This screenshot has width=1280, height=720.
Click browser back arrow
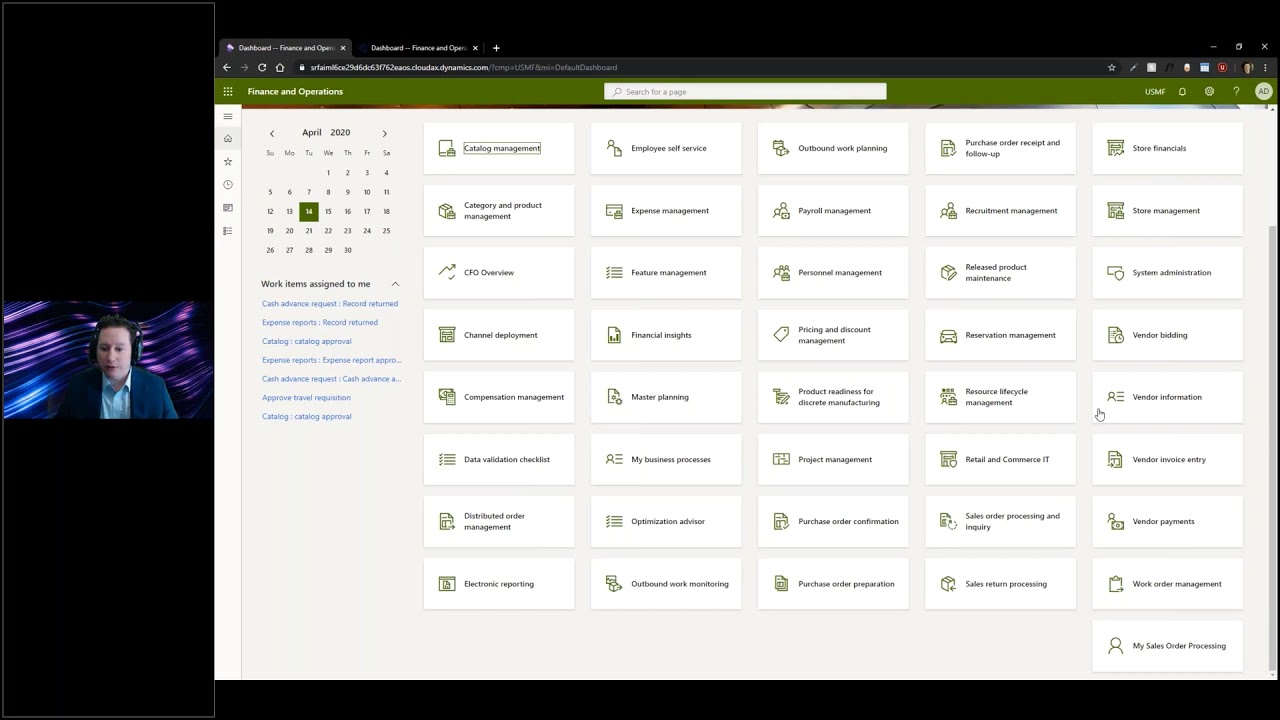(227, 67)
